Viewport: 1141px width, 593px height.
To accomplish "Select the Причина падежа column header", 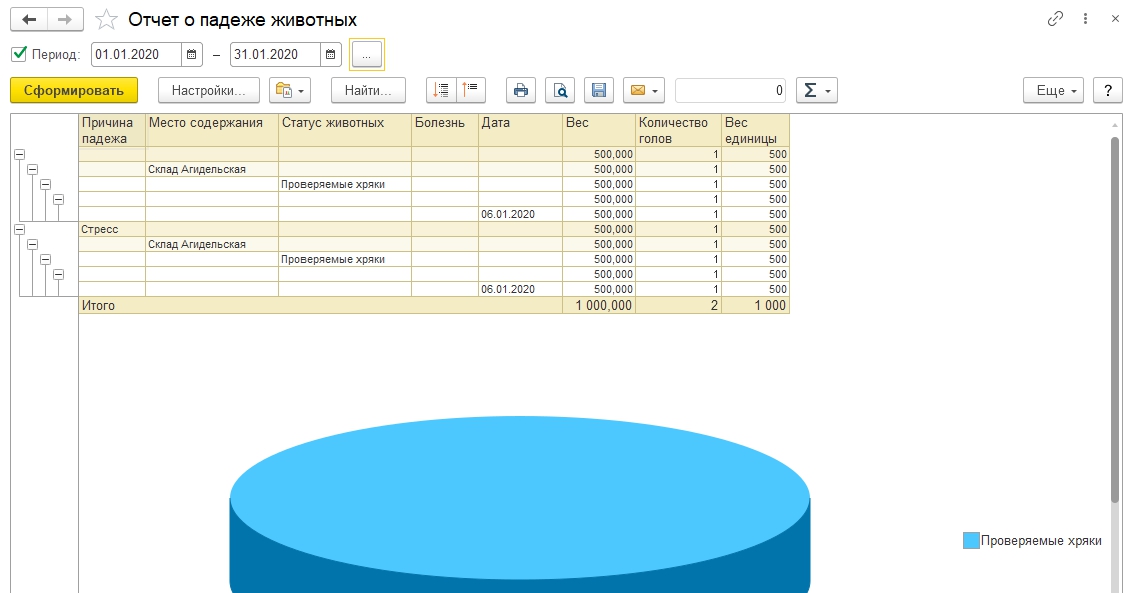I will click(x=112, y=130).
